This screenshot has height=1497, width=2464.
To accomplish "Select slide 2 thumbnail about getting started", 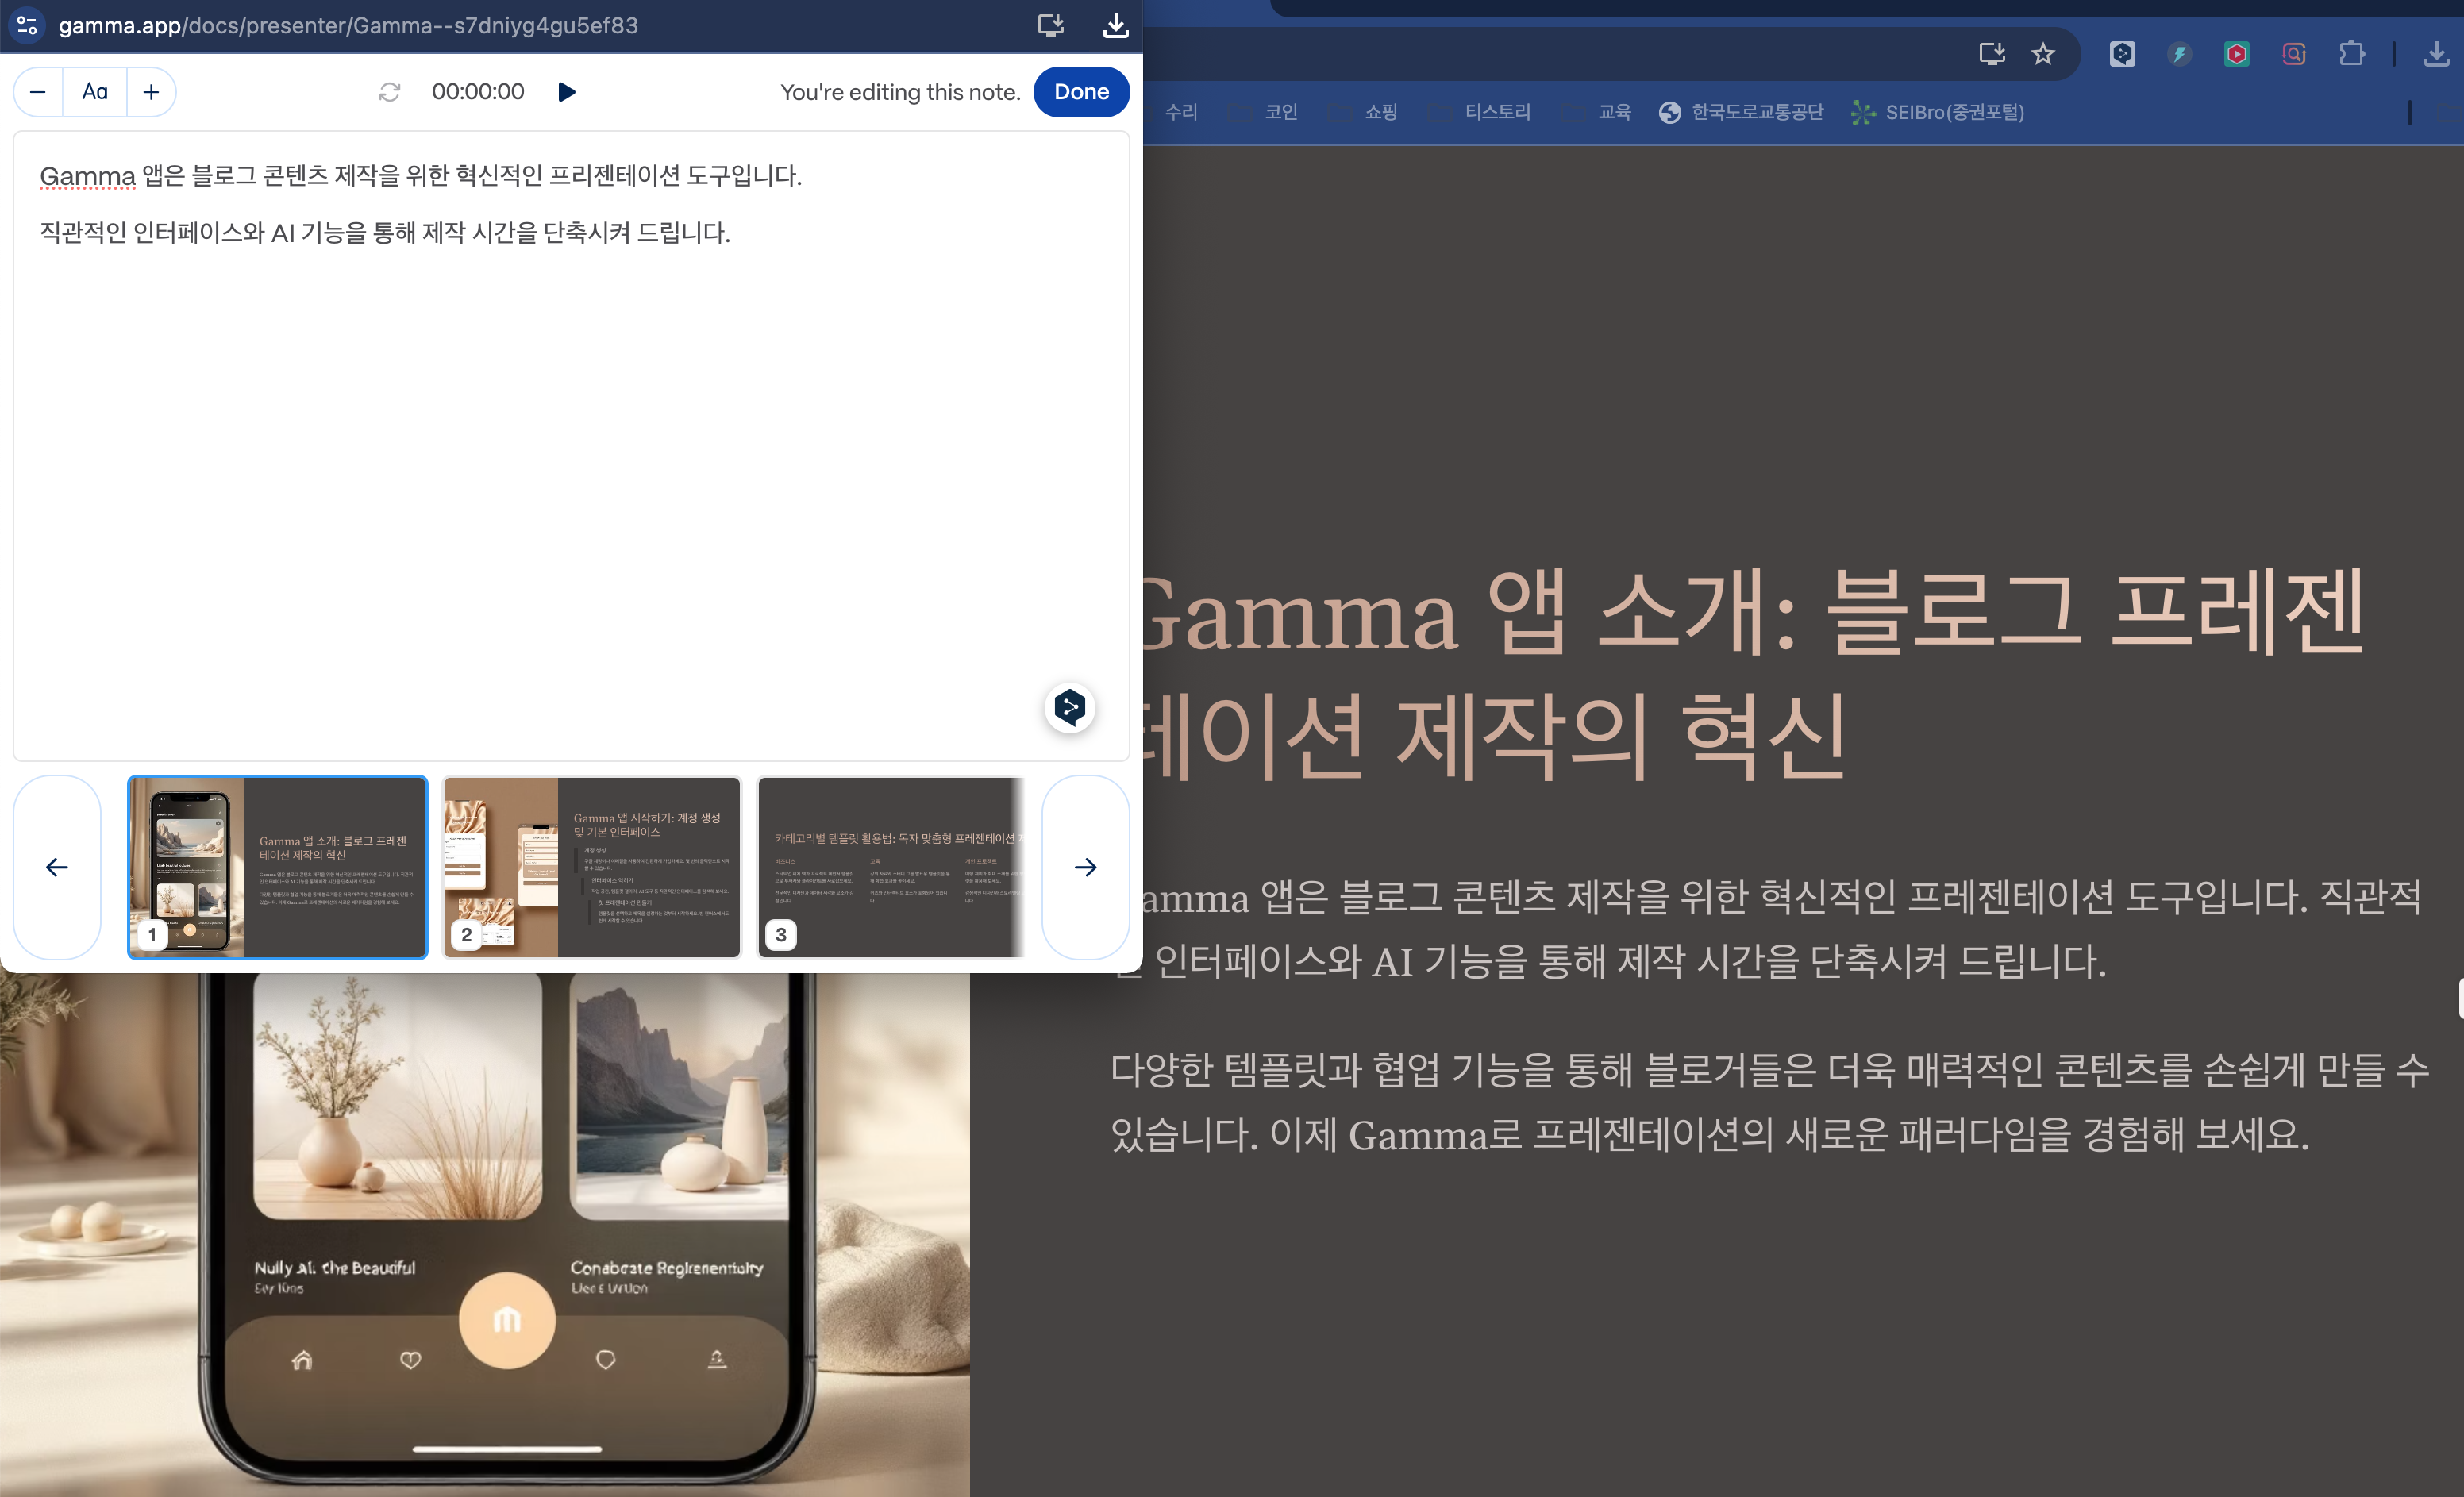I will (x=592, y=867).
